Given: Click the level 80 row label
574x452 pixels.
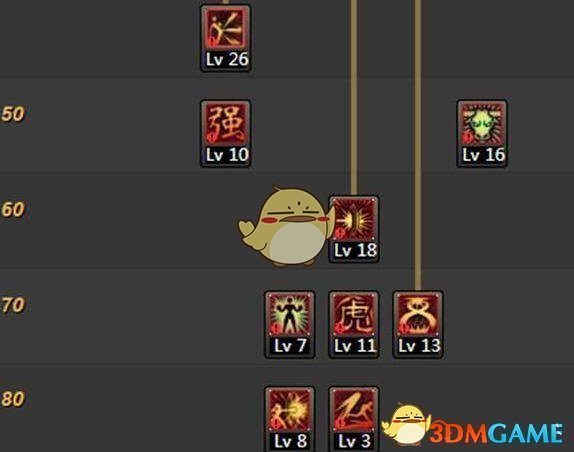Looking at the screenshot, I should pos(13,399).
